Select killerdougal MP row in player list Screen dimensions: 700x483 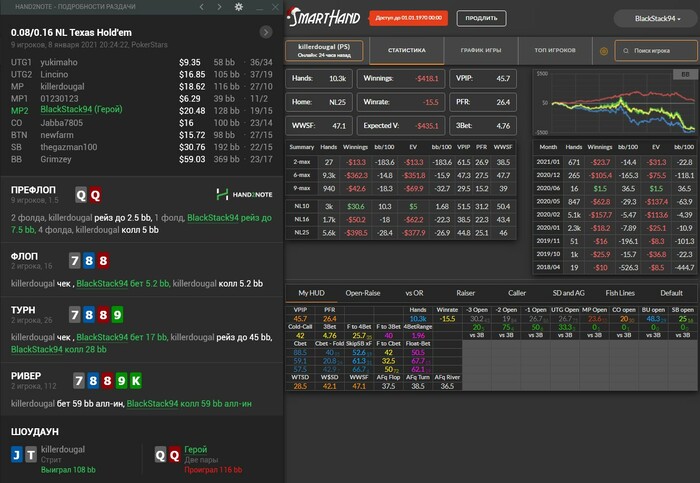(142, 86)
